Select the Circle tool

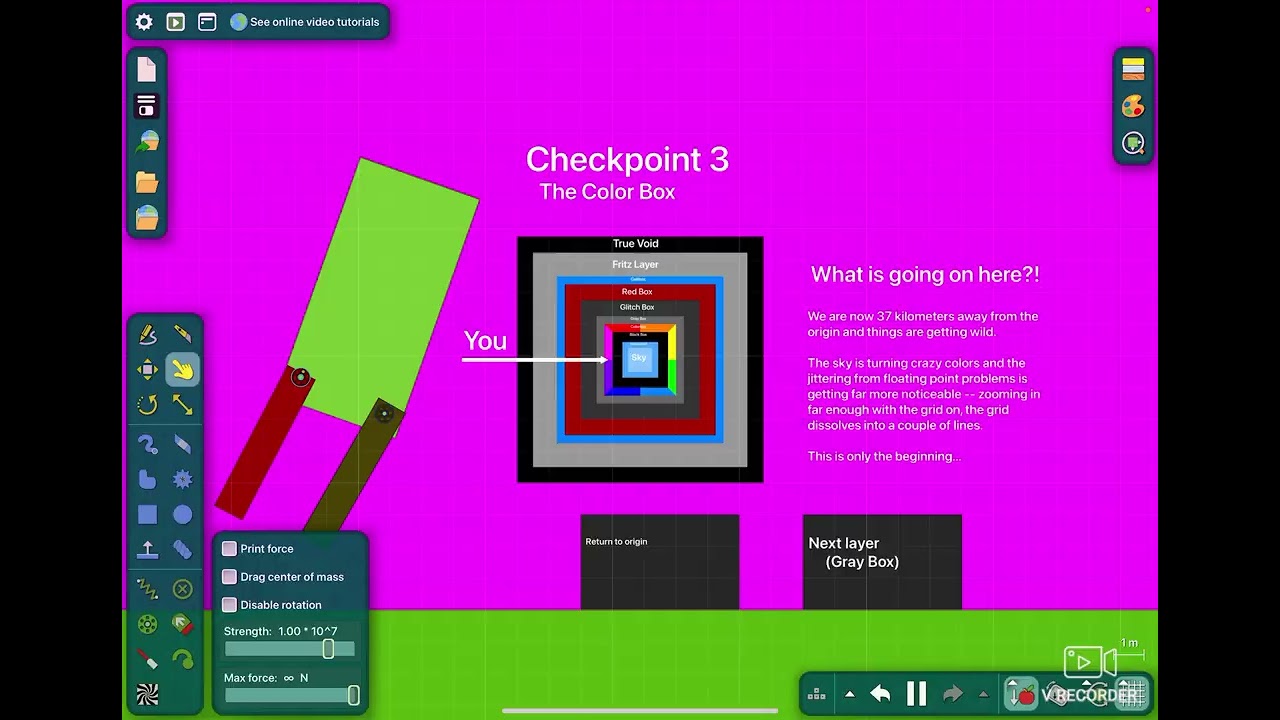pos(182,515)
